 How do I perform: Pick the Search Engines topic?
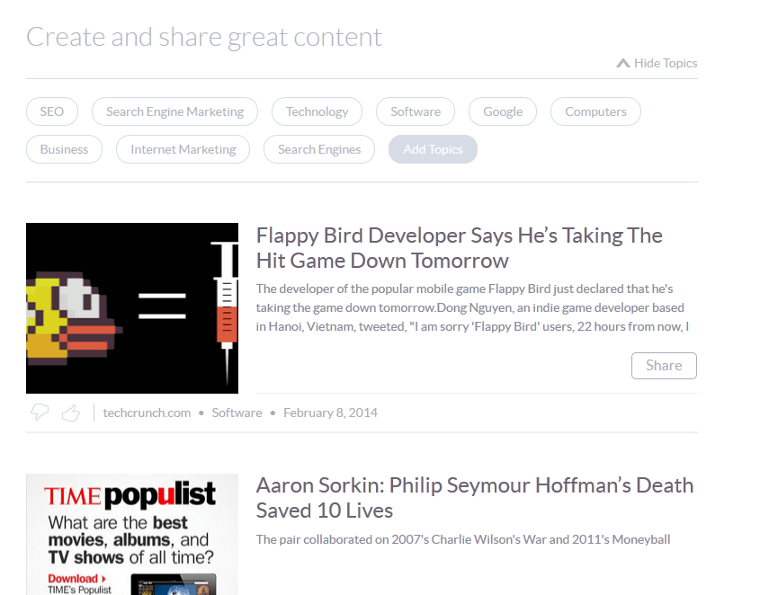(319, 149)
